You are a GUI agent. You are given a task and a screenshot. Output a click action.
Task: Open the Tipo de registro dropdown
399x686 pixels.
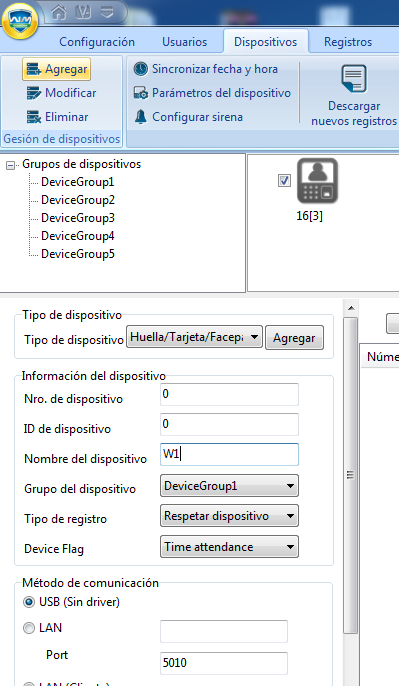229,516
